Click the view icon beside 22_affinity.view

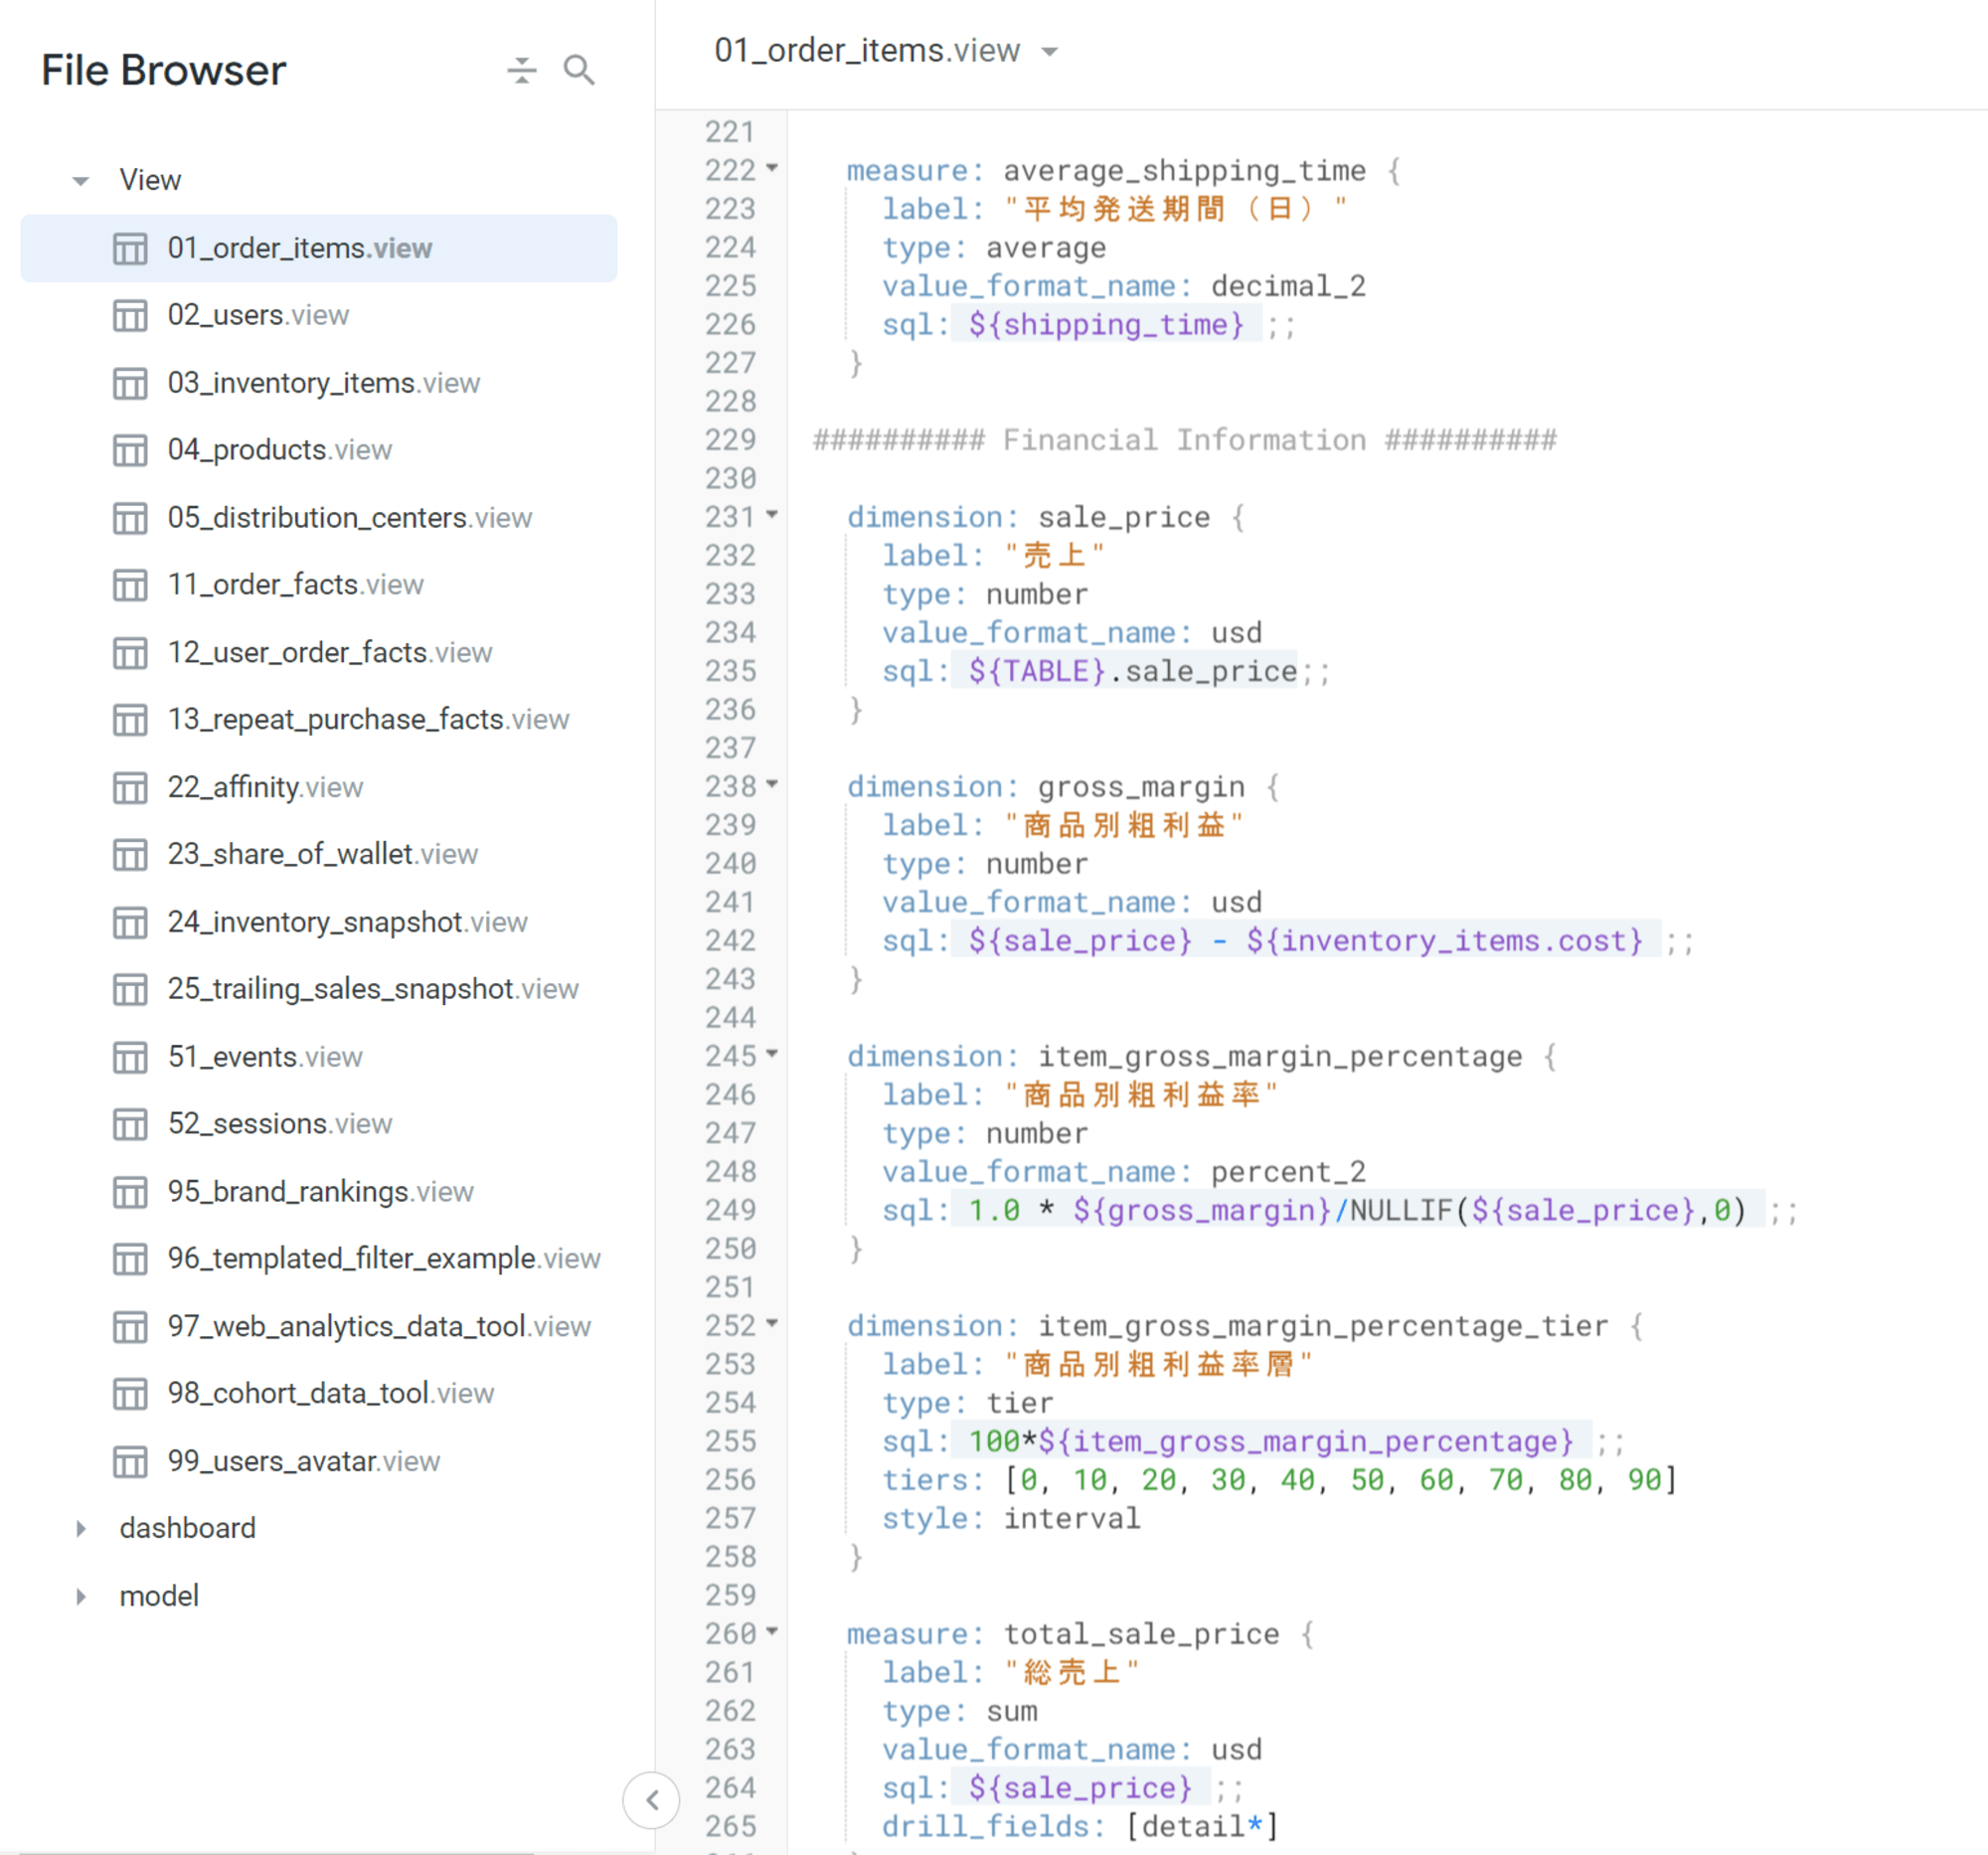130,788
